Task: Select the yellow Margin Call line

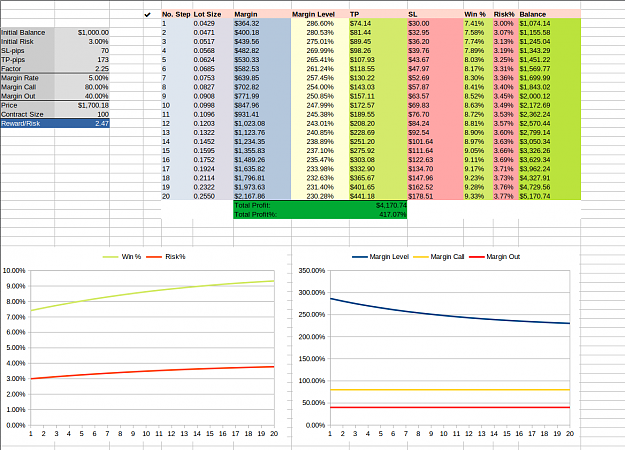Action: [x=450, y=390]
